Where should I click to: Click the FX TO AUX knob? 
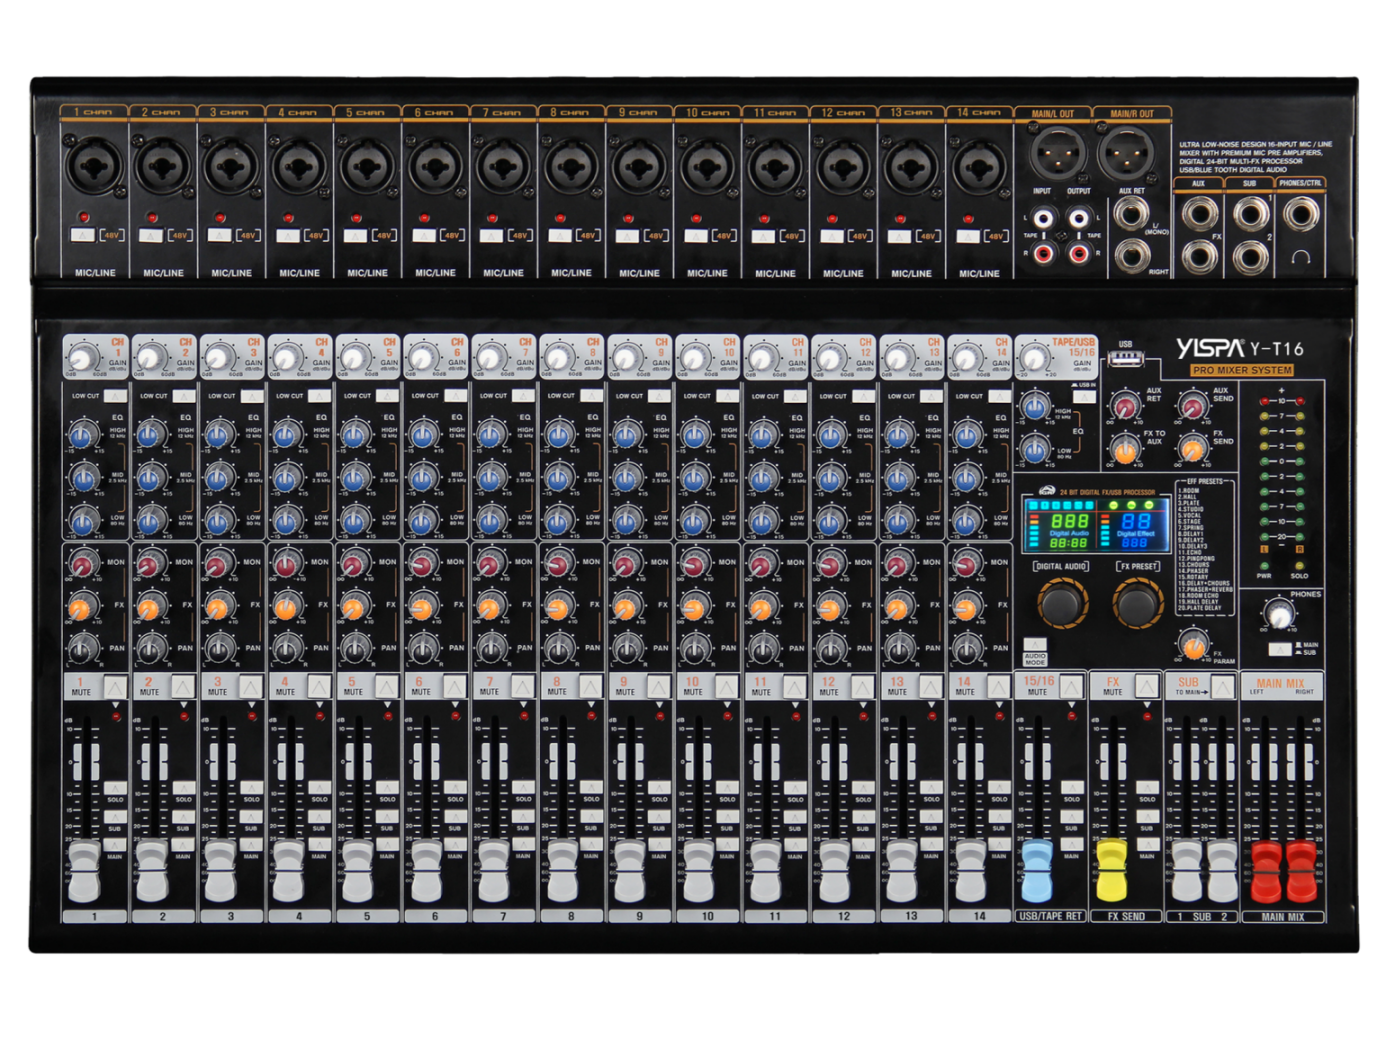click(x=1125, y=450)
